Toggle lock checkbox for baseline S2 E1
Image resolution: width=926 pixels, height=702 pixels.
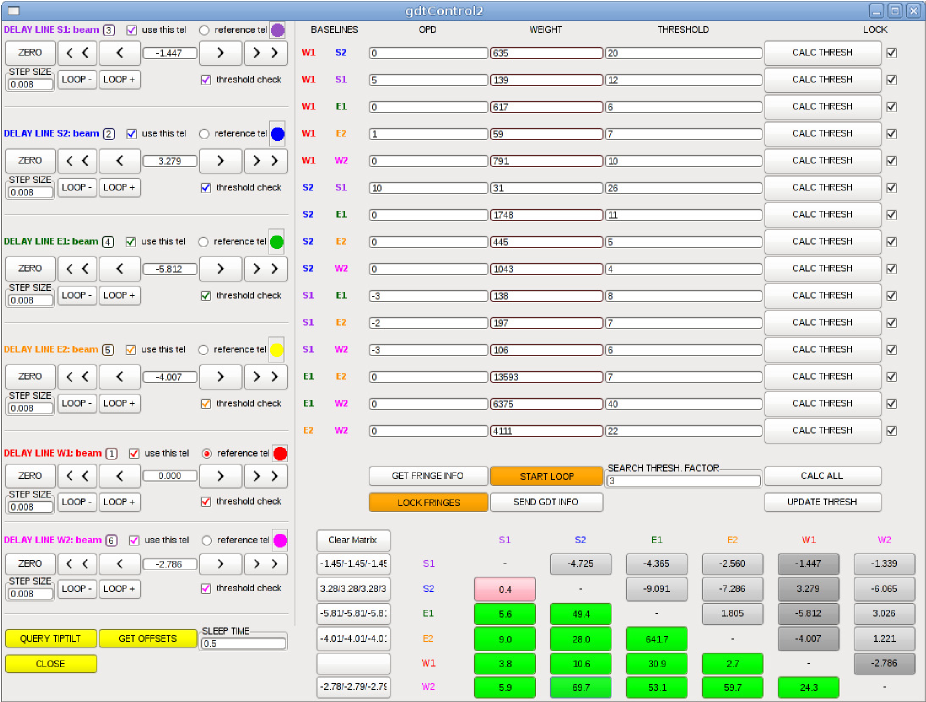(x=892, y=215)
